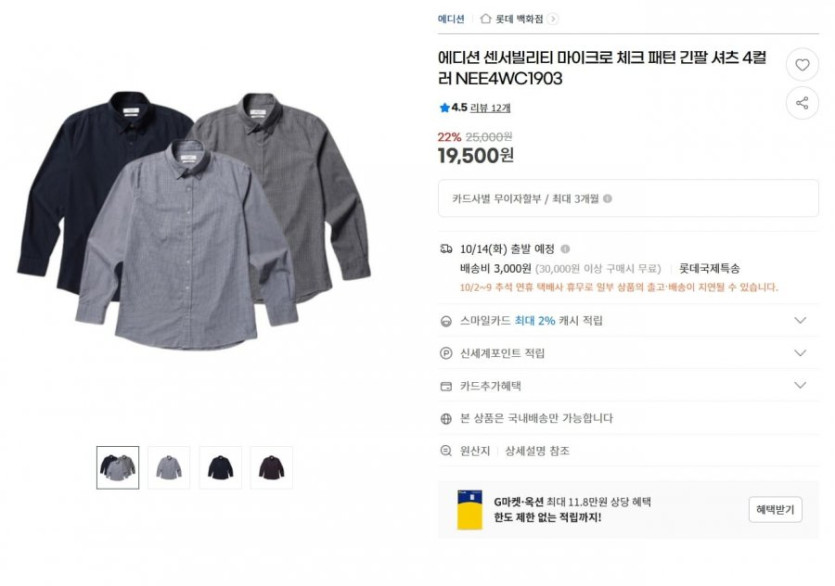Click the 원산지 magnifier icon
The height and width of the screenshot is (586, 835).
(446, 451)
